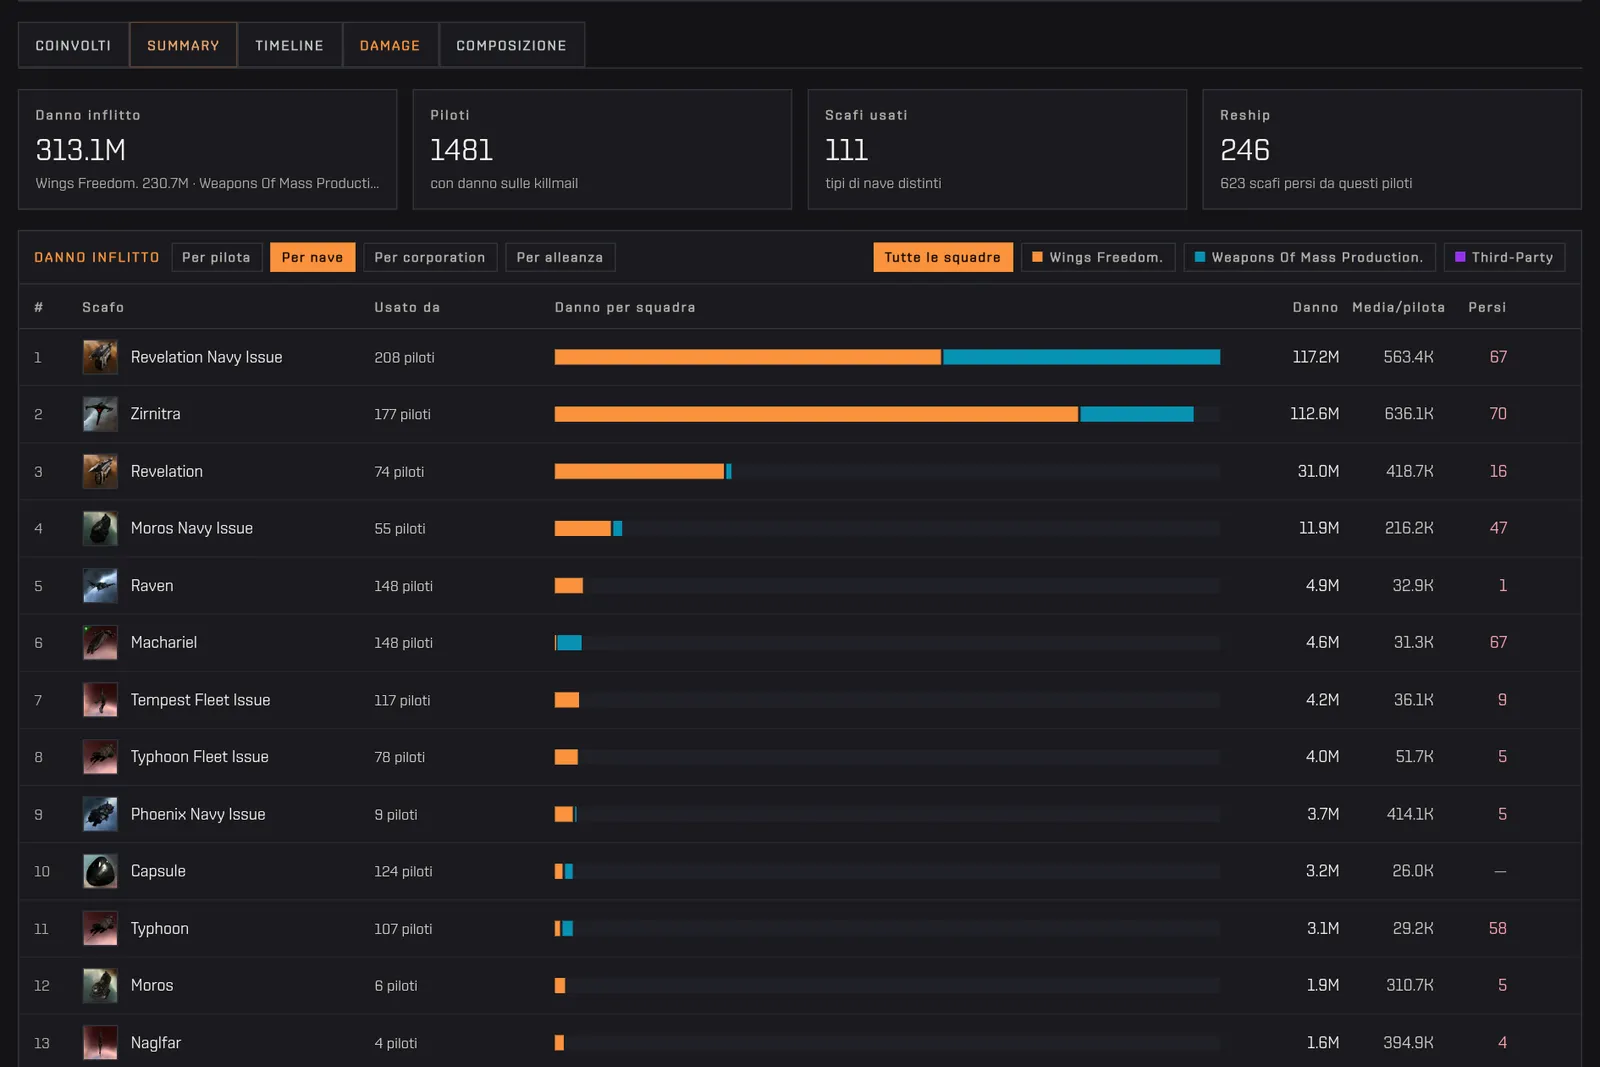1600x1067 pixels.
Task: Filter by Third-Party team
Action: 1504,257
